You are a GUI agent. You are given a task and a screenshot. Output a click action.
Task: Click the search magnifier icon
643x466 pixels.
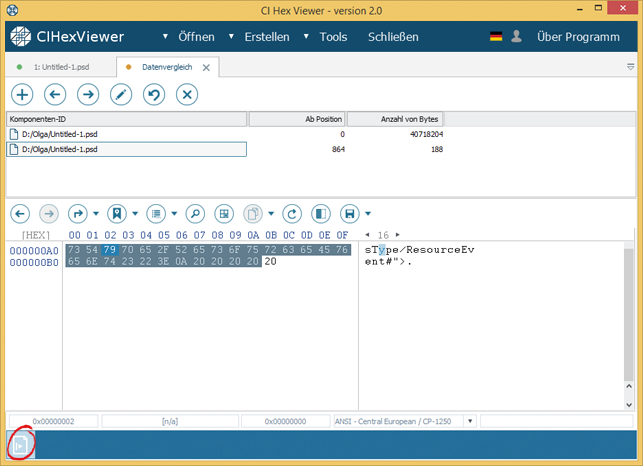(195, 214)
